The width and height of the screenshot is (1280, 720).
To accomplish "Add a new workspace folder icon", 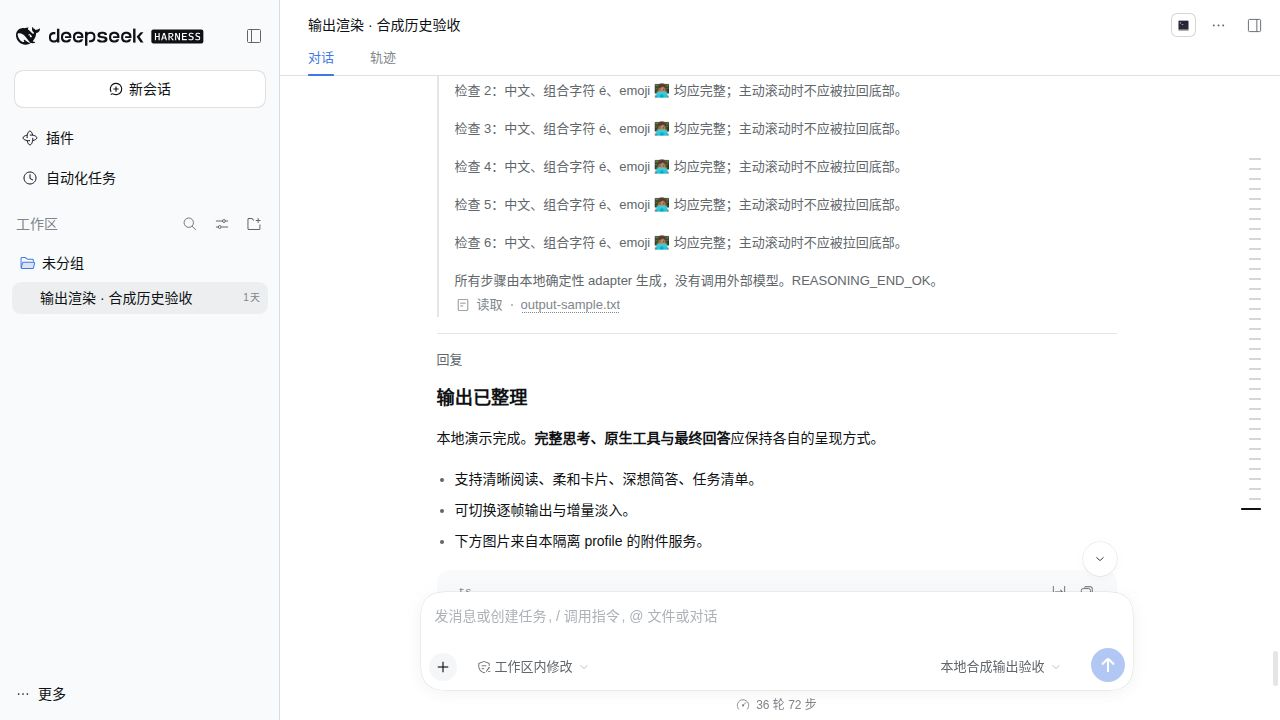I will [x=254, y=224].
